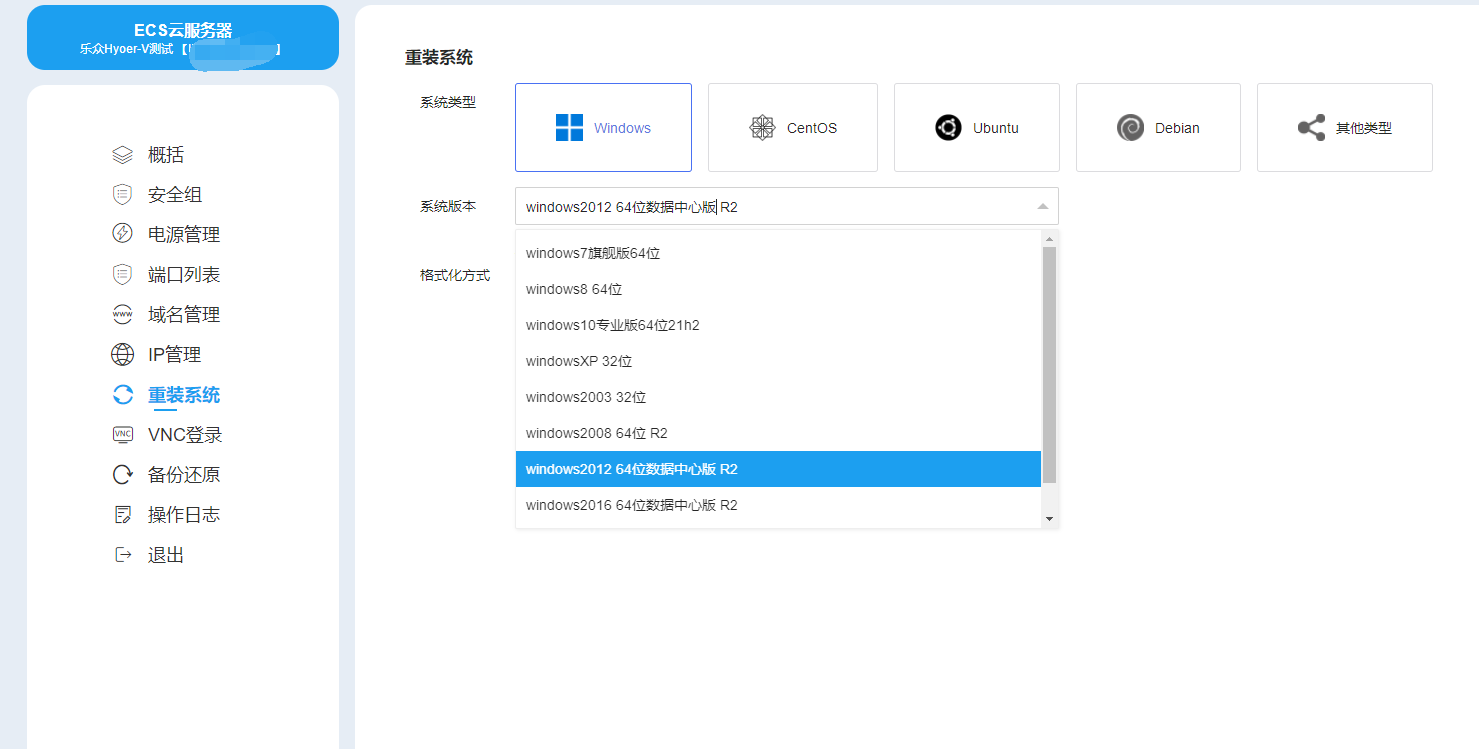Click the 其他类型 share-nodes icon
The height and width of the screenshot is (749, 1479).
tap(1311, 128)
